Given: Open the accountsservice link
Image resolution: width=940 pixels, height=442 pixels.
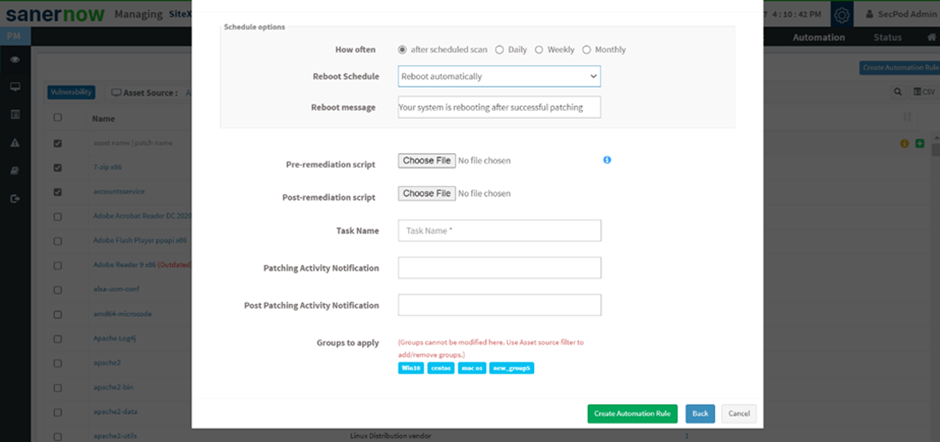Looking at the screenshot, I should [119, 192].
